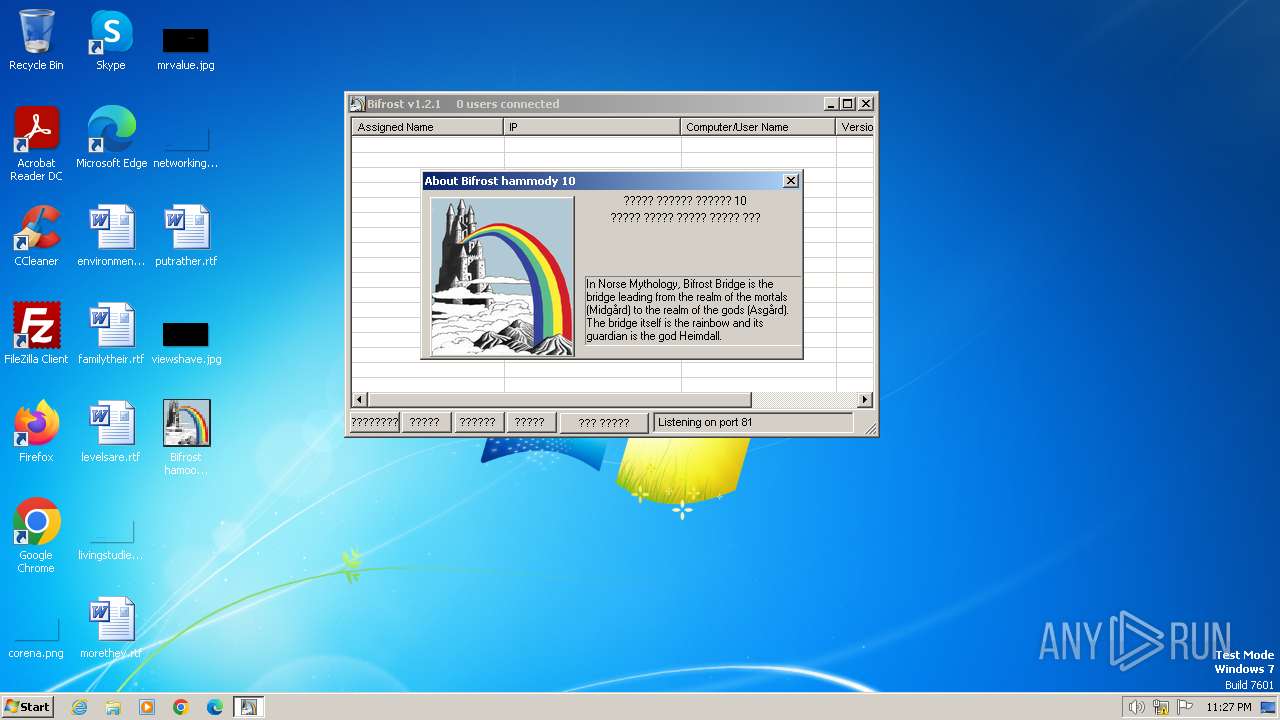Select the putrather.rtf document icon
The height and width of the screenshot is (720, 1280).
(x=186, y=236)
